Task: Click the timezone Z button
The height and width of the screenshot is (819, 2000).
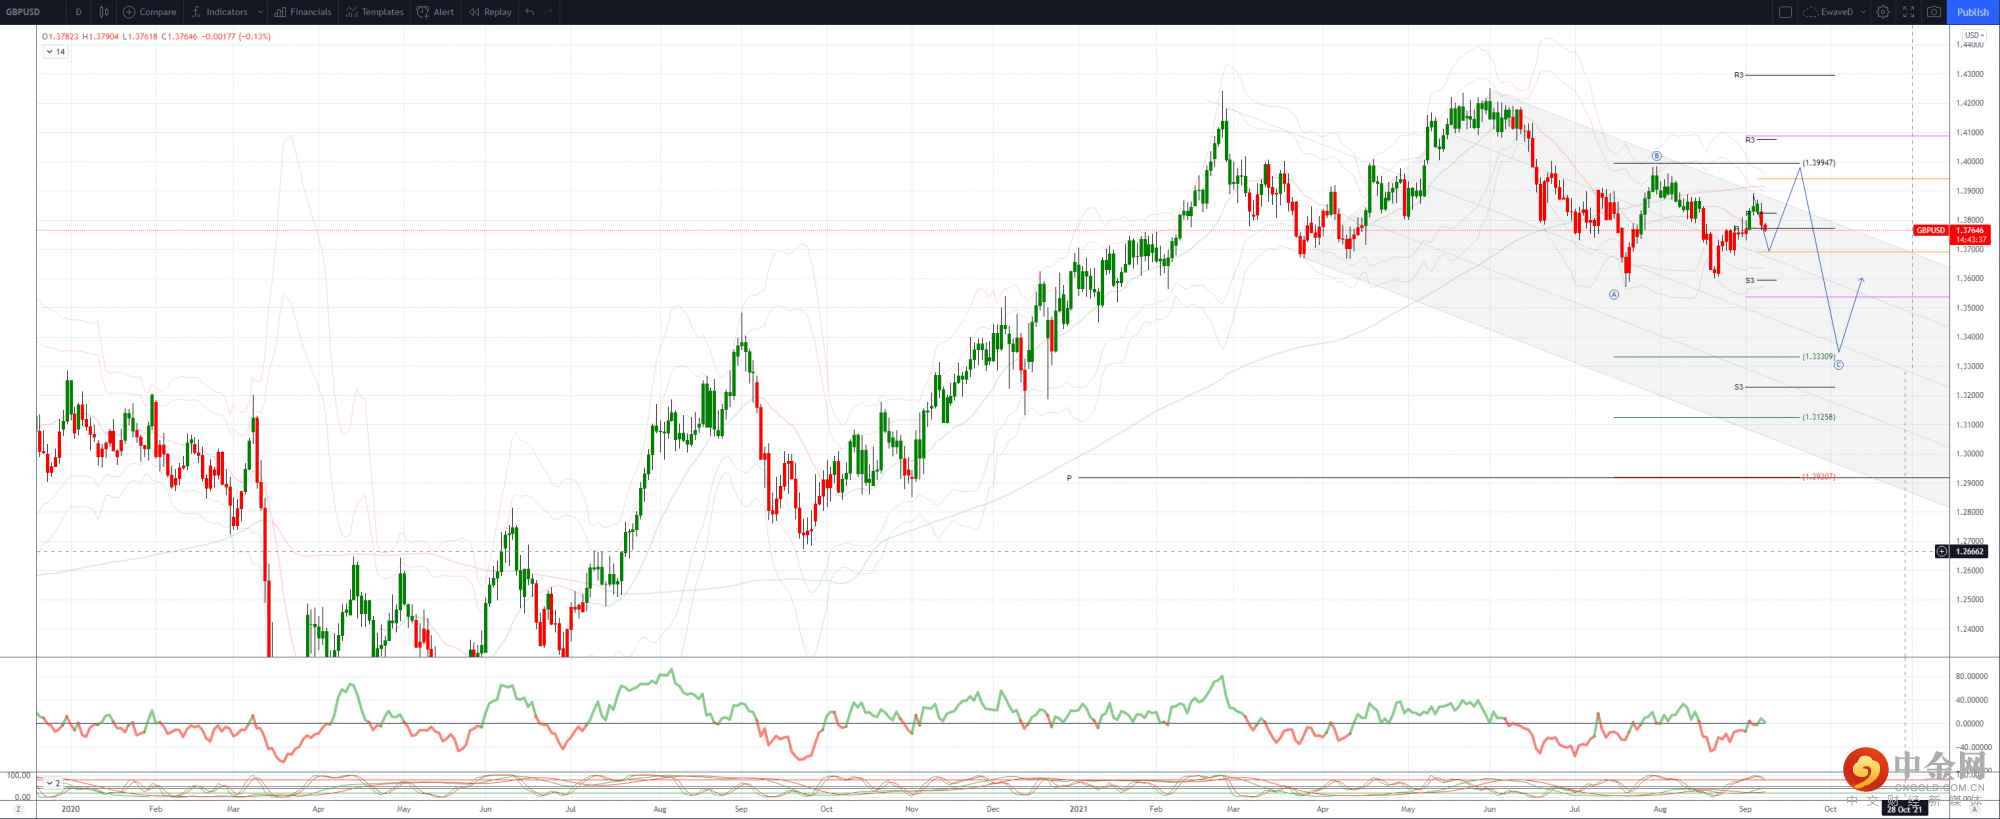Action: 18,809
